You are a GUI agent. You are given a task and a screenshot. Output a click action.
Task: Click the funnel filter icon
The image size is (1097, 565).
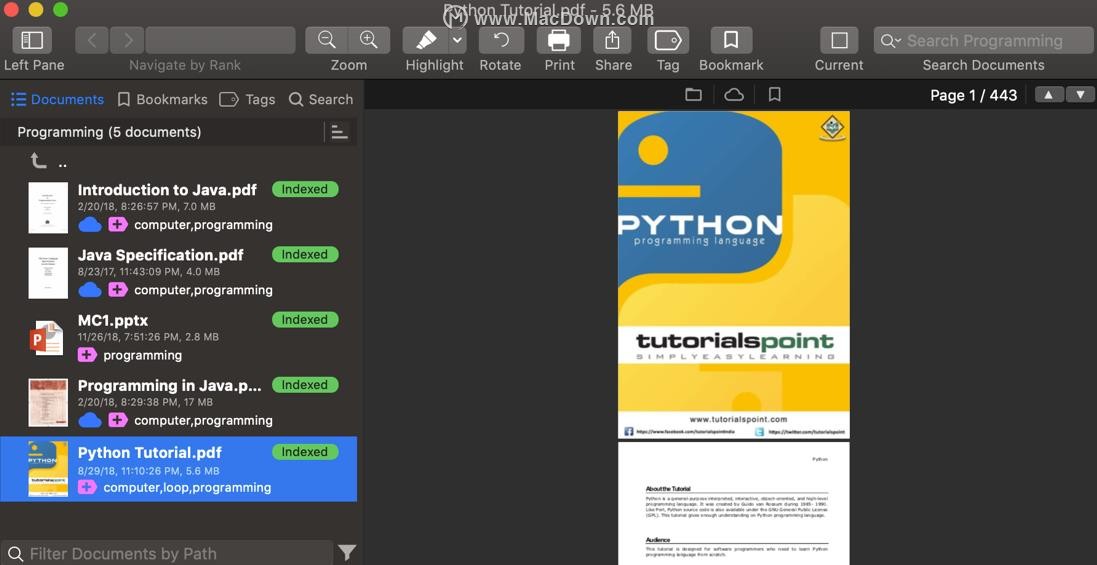(347, 552)
